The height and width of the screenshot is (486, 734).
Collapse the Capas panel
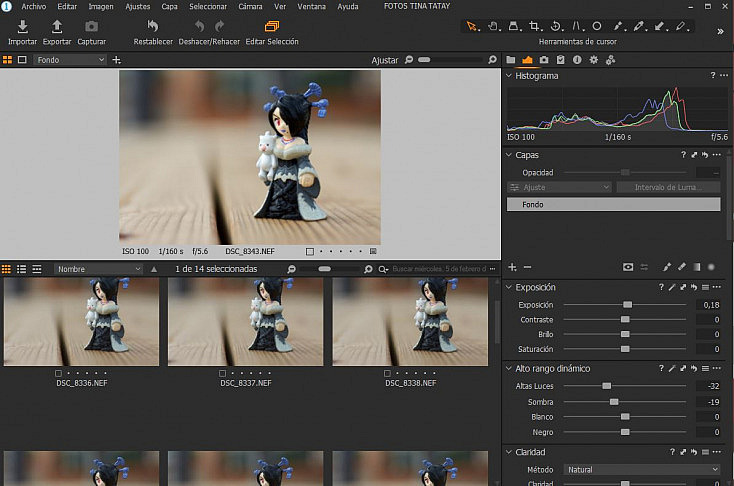click(509, 155)
